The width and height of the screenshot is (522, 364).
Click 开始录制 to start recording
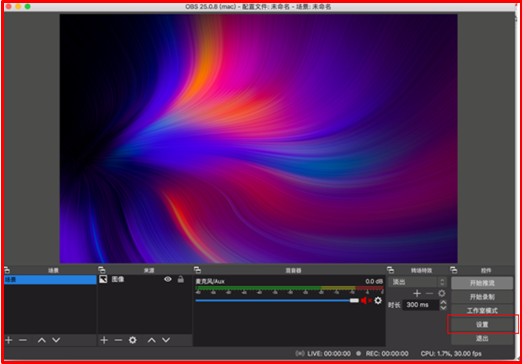coord(482,297)
